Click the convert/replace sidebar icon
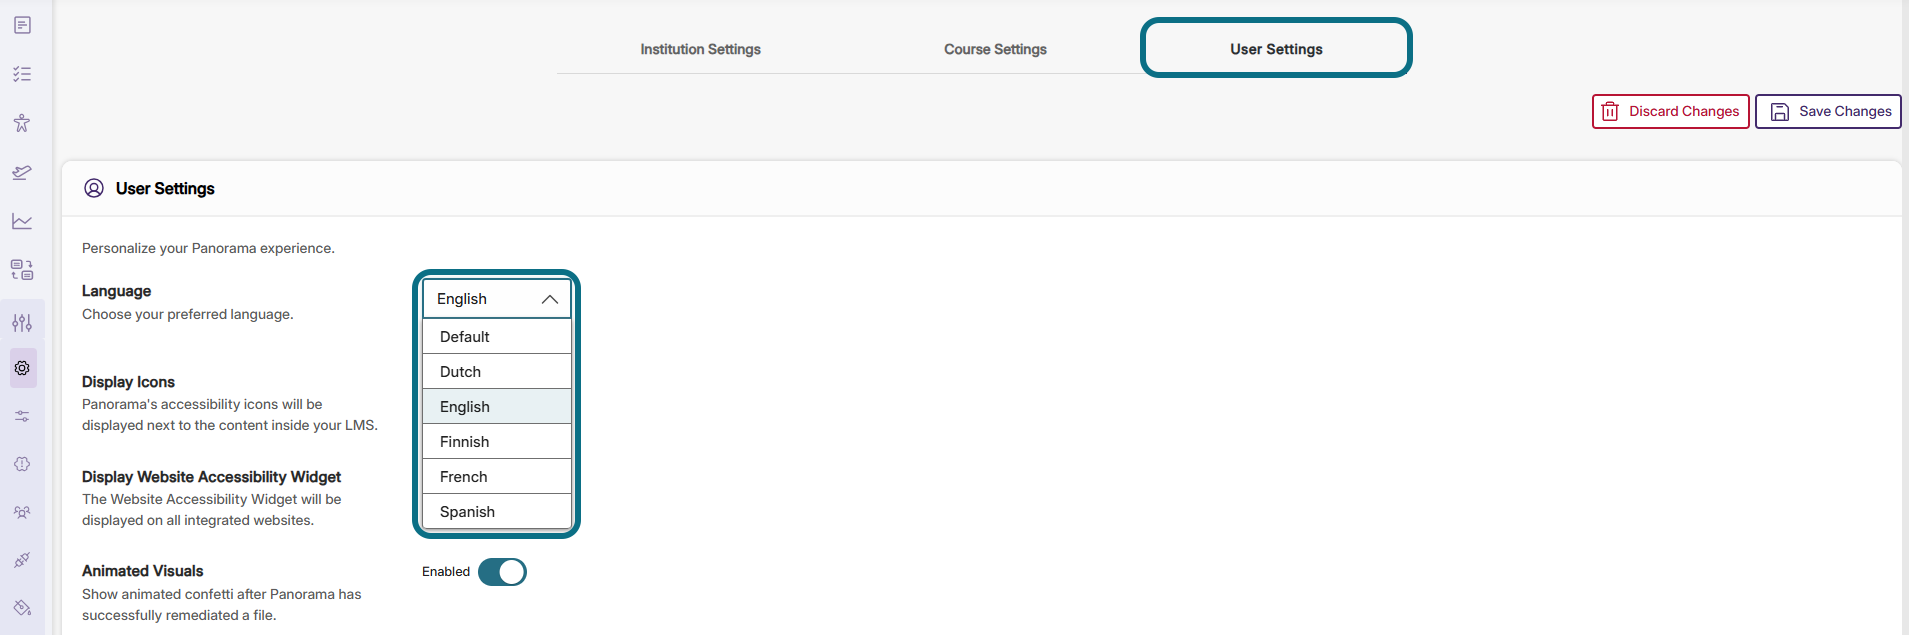 coord(22,270)
